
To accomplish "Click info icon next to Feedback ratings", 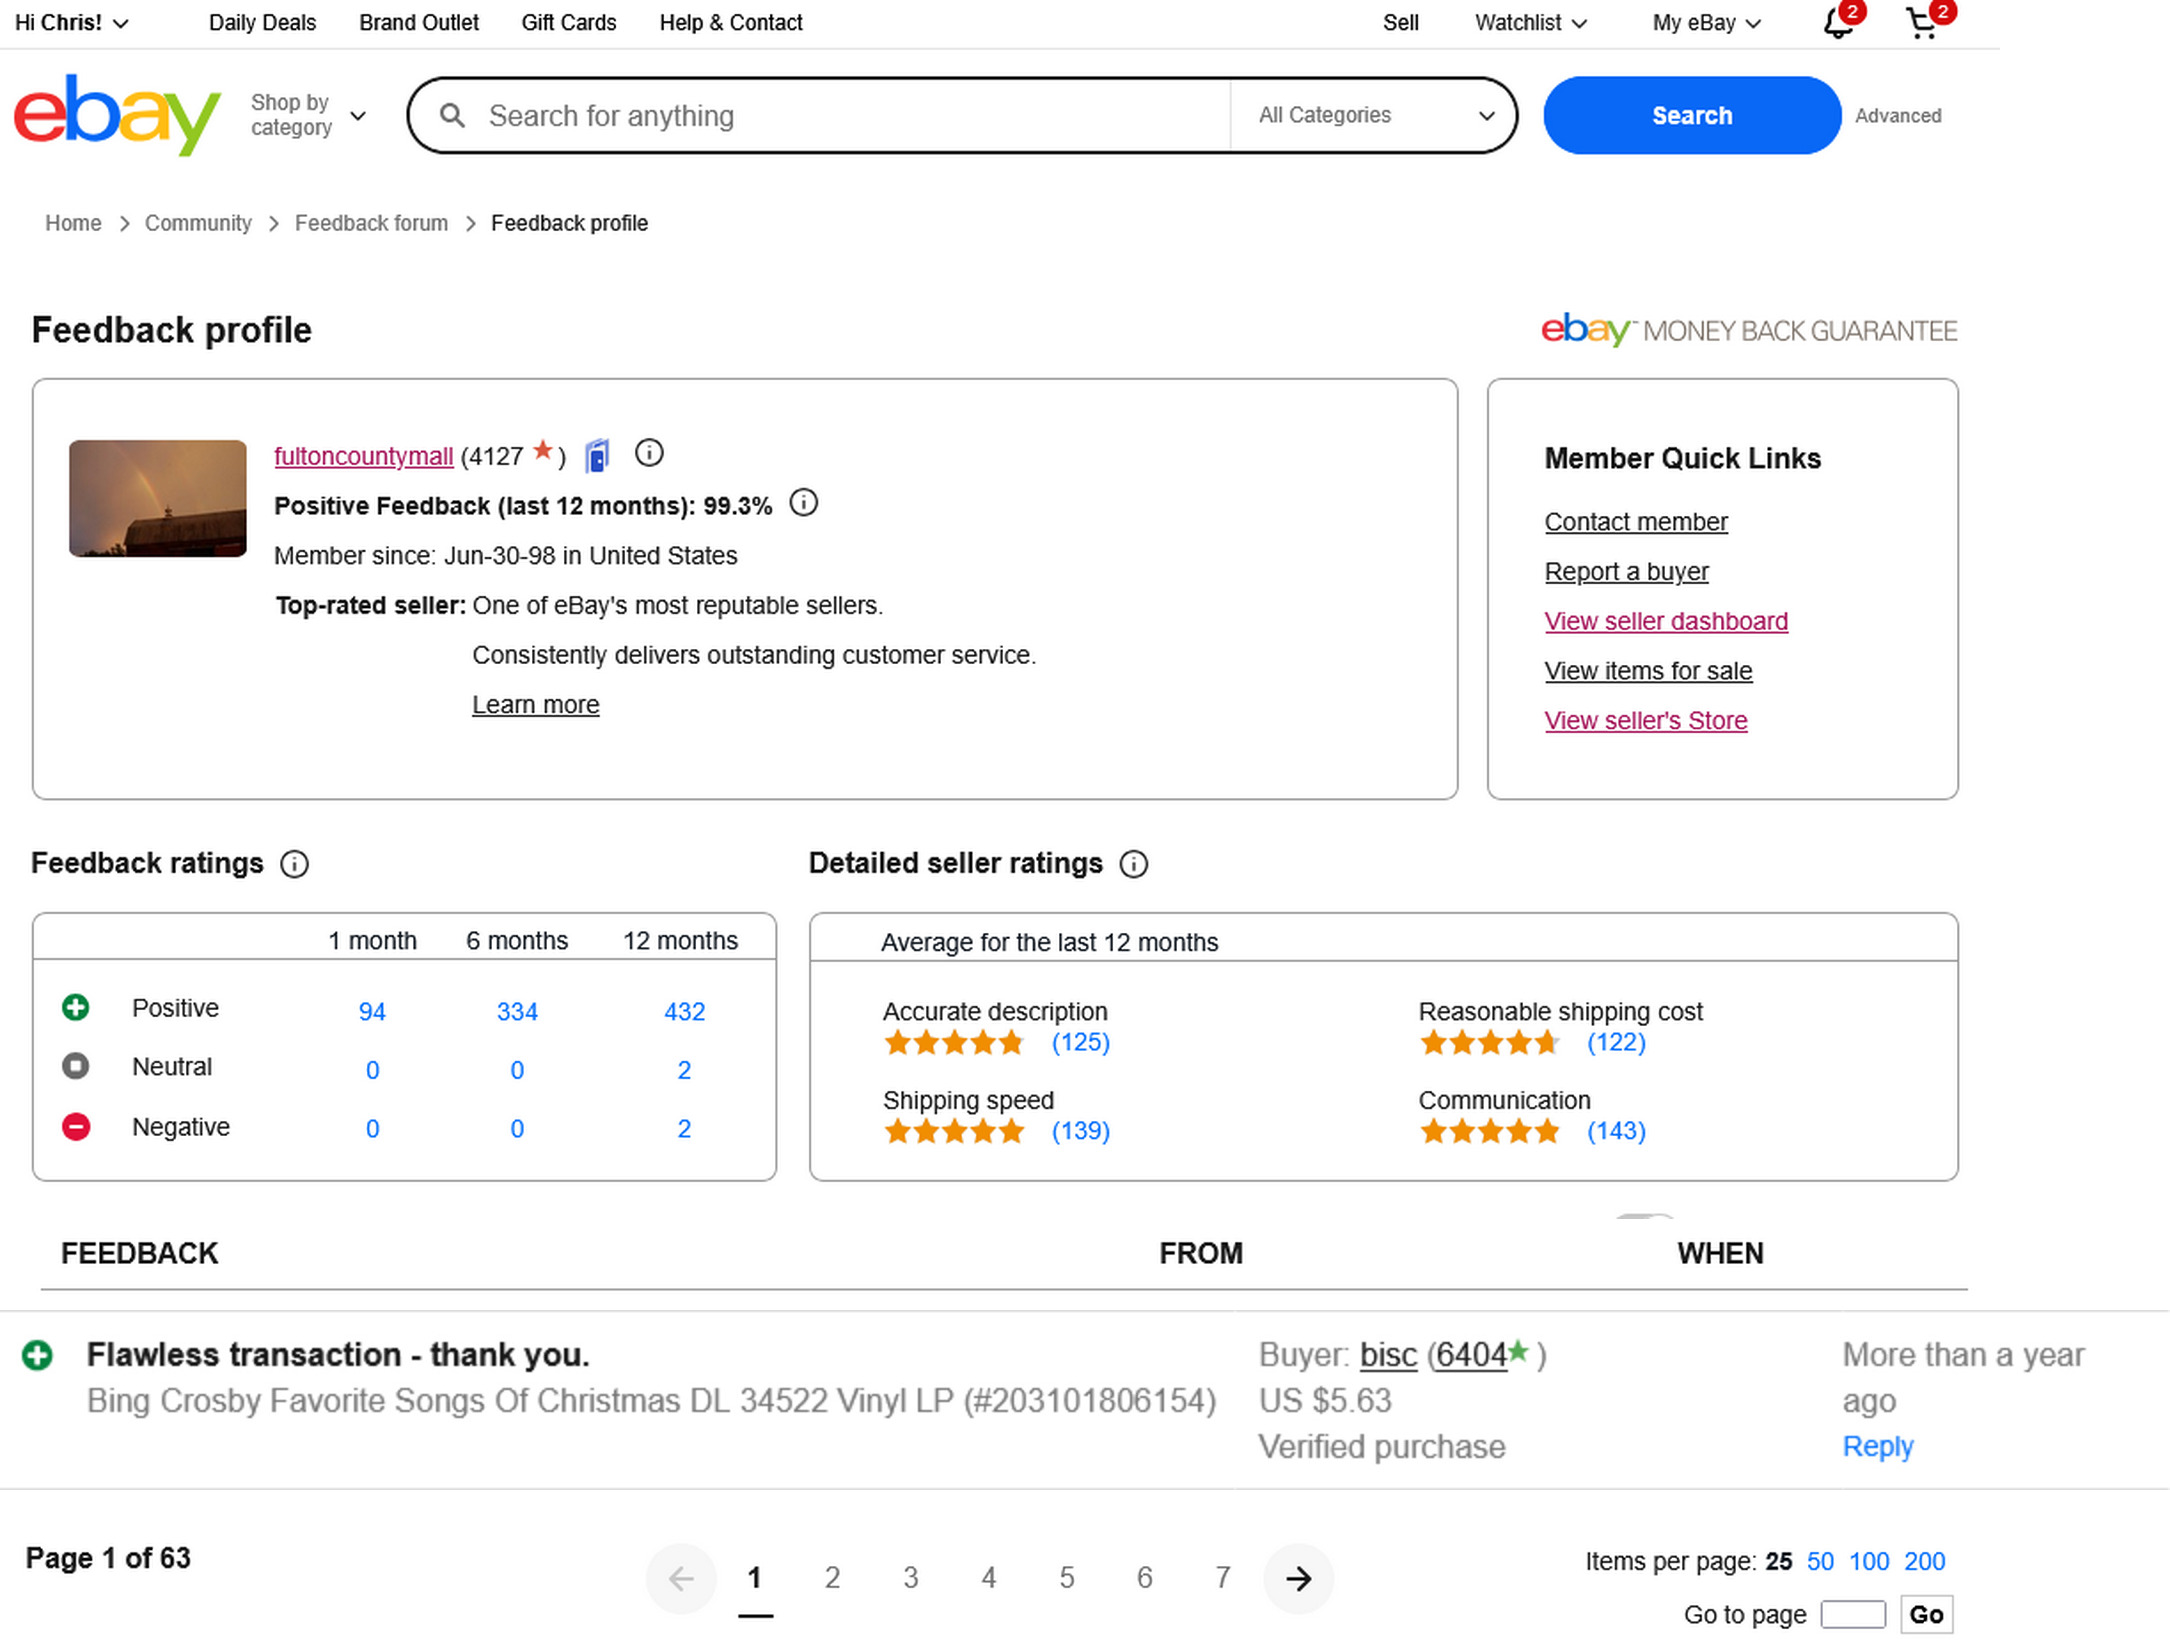I will pos(294,864).
